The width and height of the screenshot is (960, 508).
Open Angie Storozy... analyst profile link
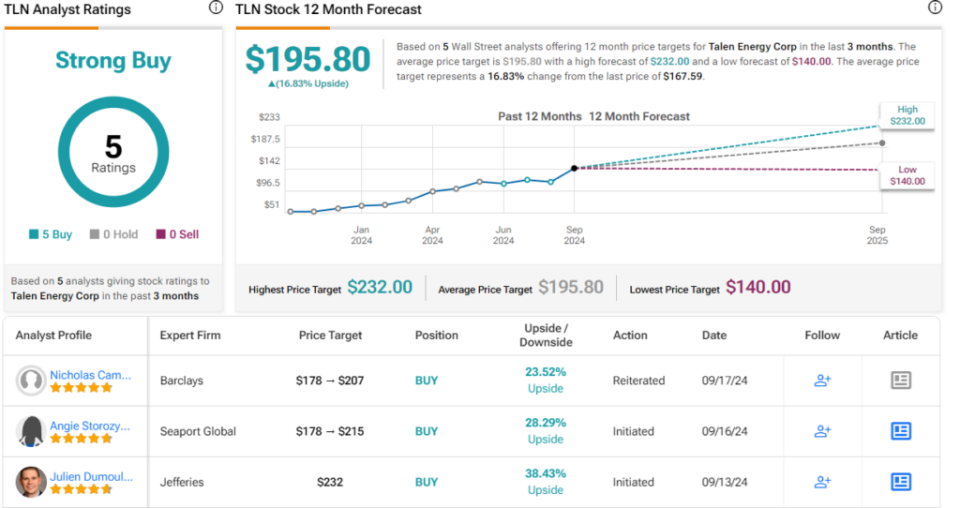[90, 425]
